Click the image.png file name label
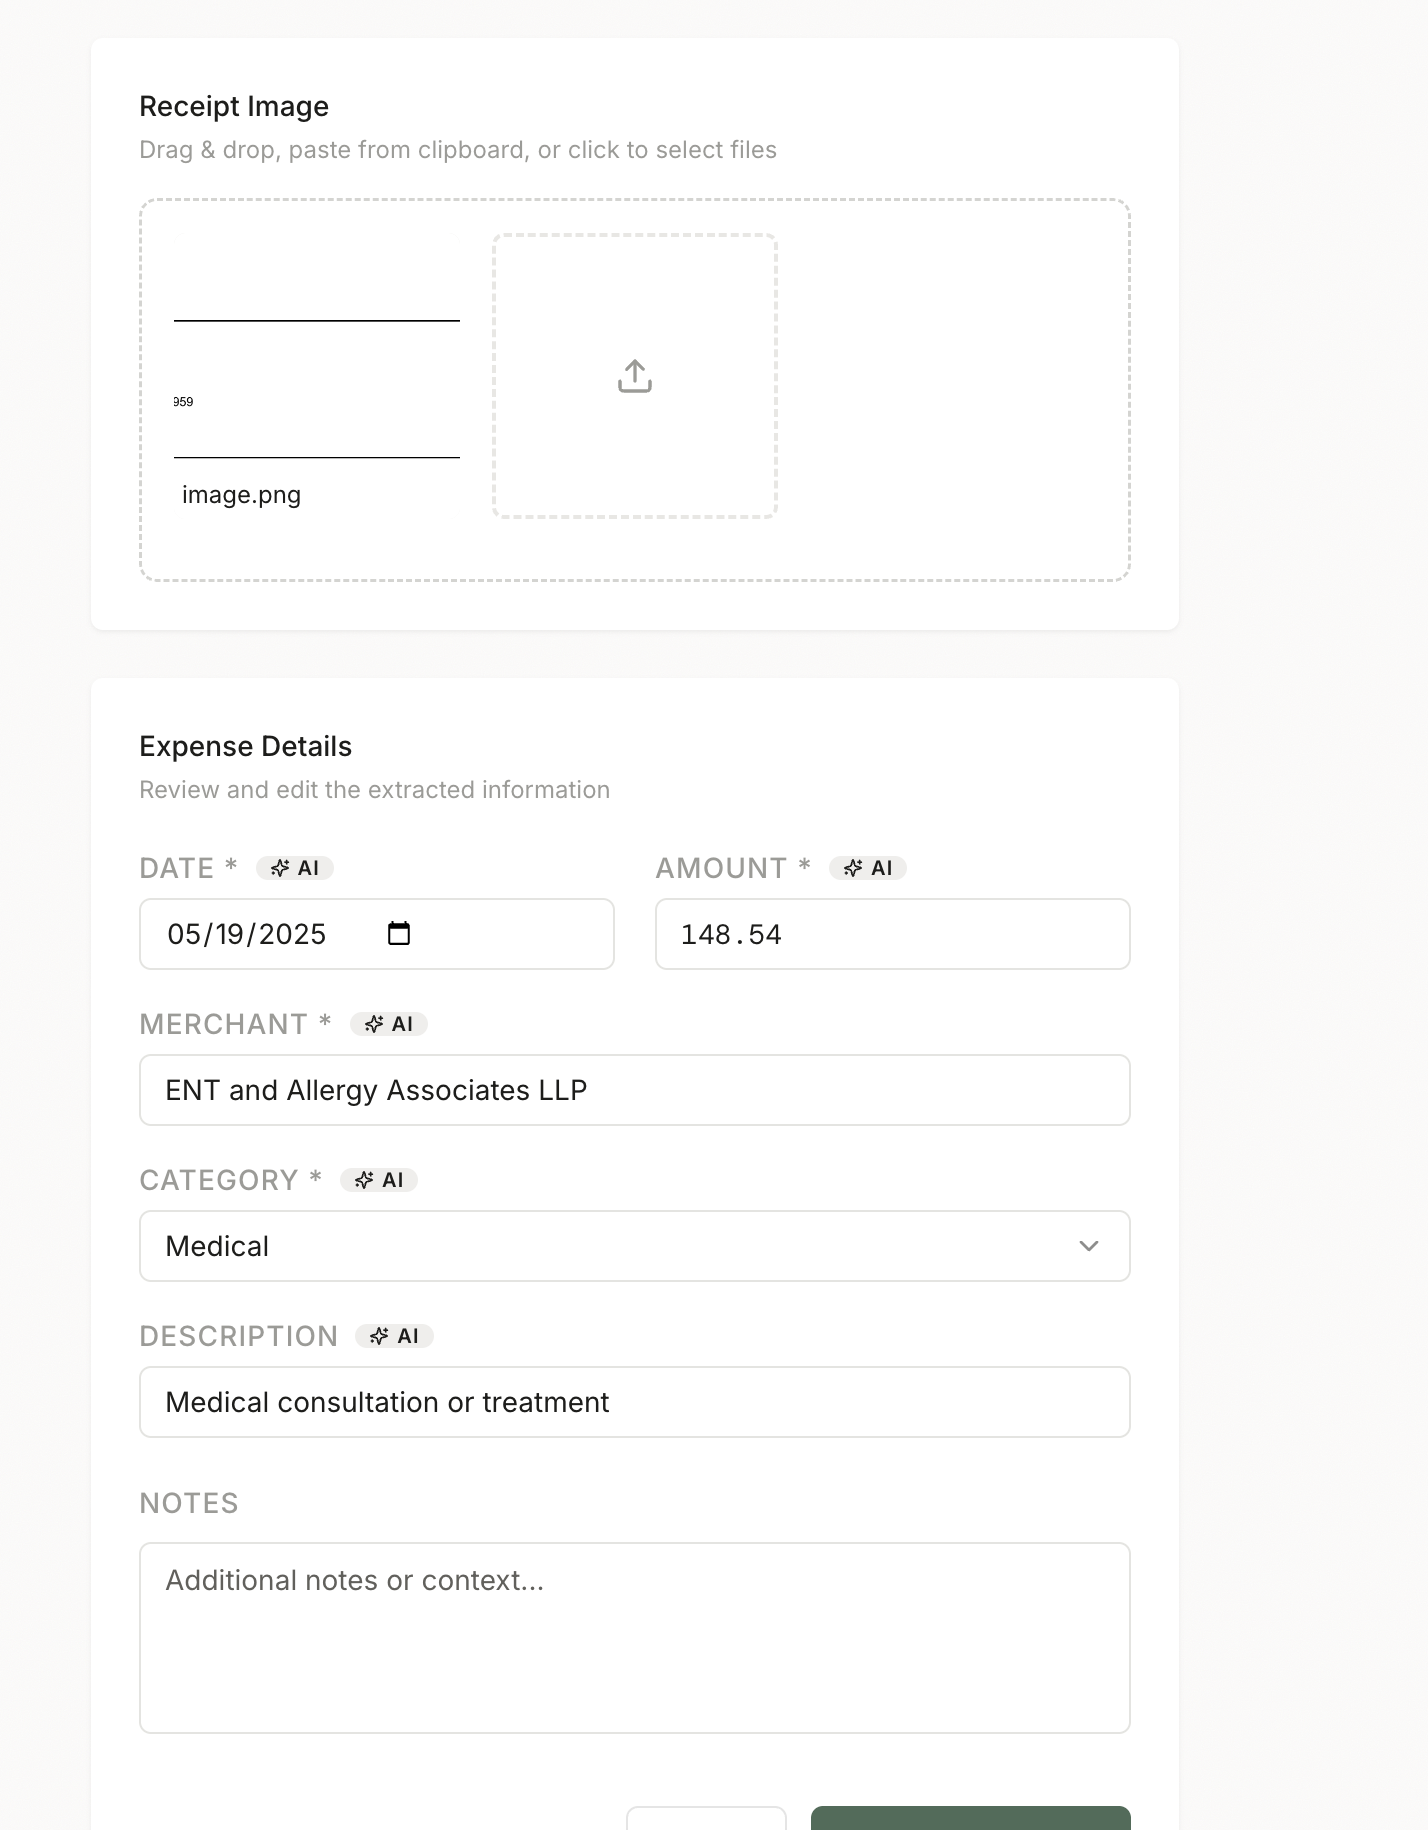Screen dimensions: 1428x1830 (x=241, y=495)
